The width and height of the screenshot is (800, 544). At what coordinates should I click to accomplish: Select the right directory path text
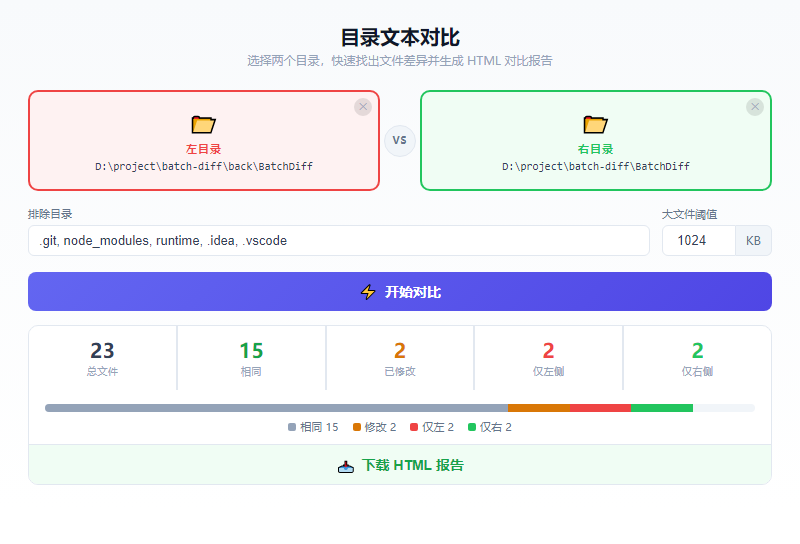coord(595,166)
